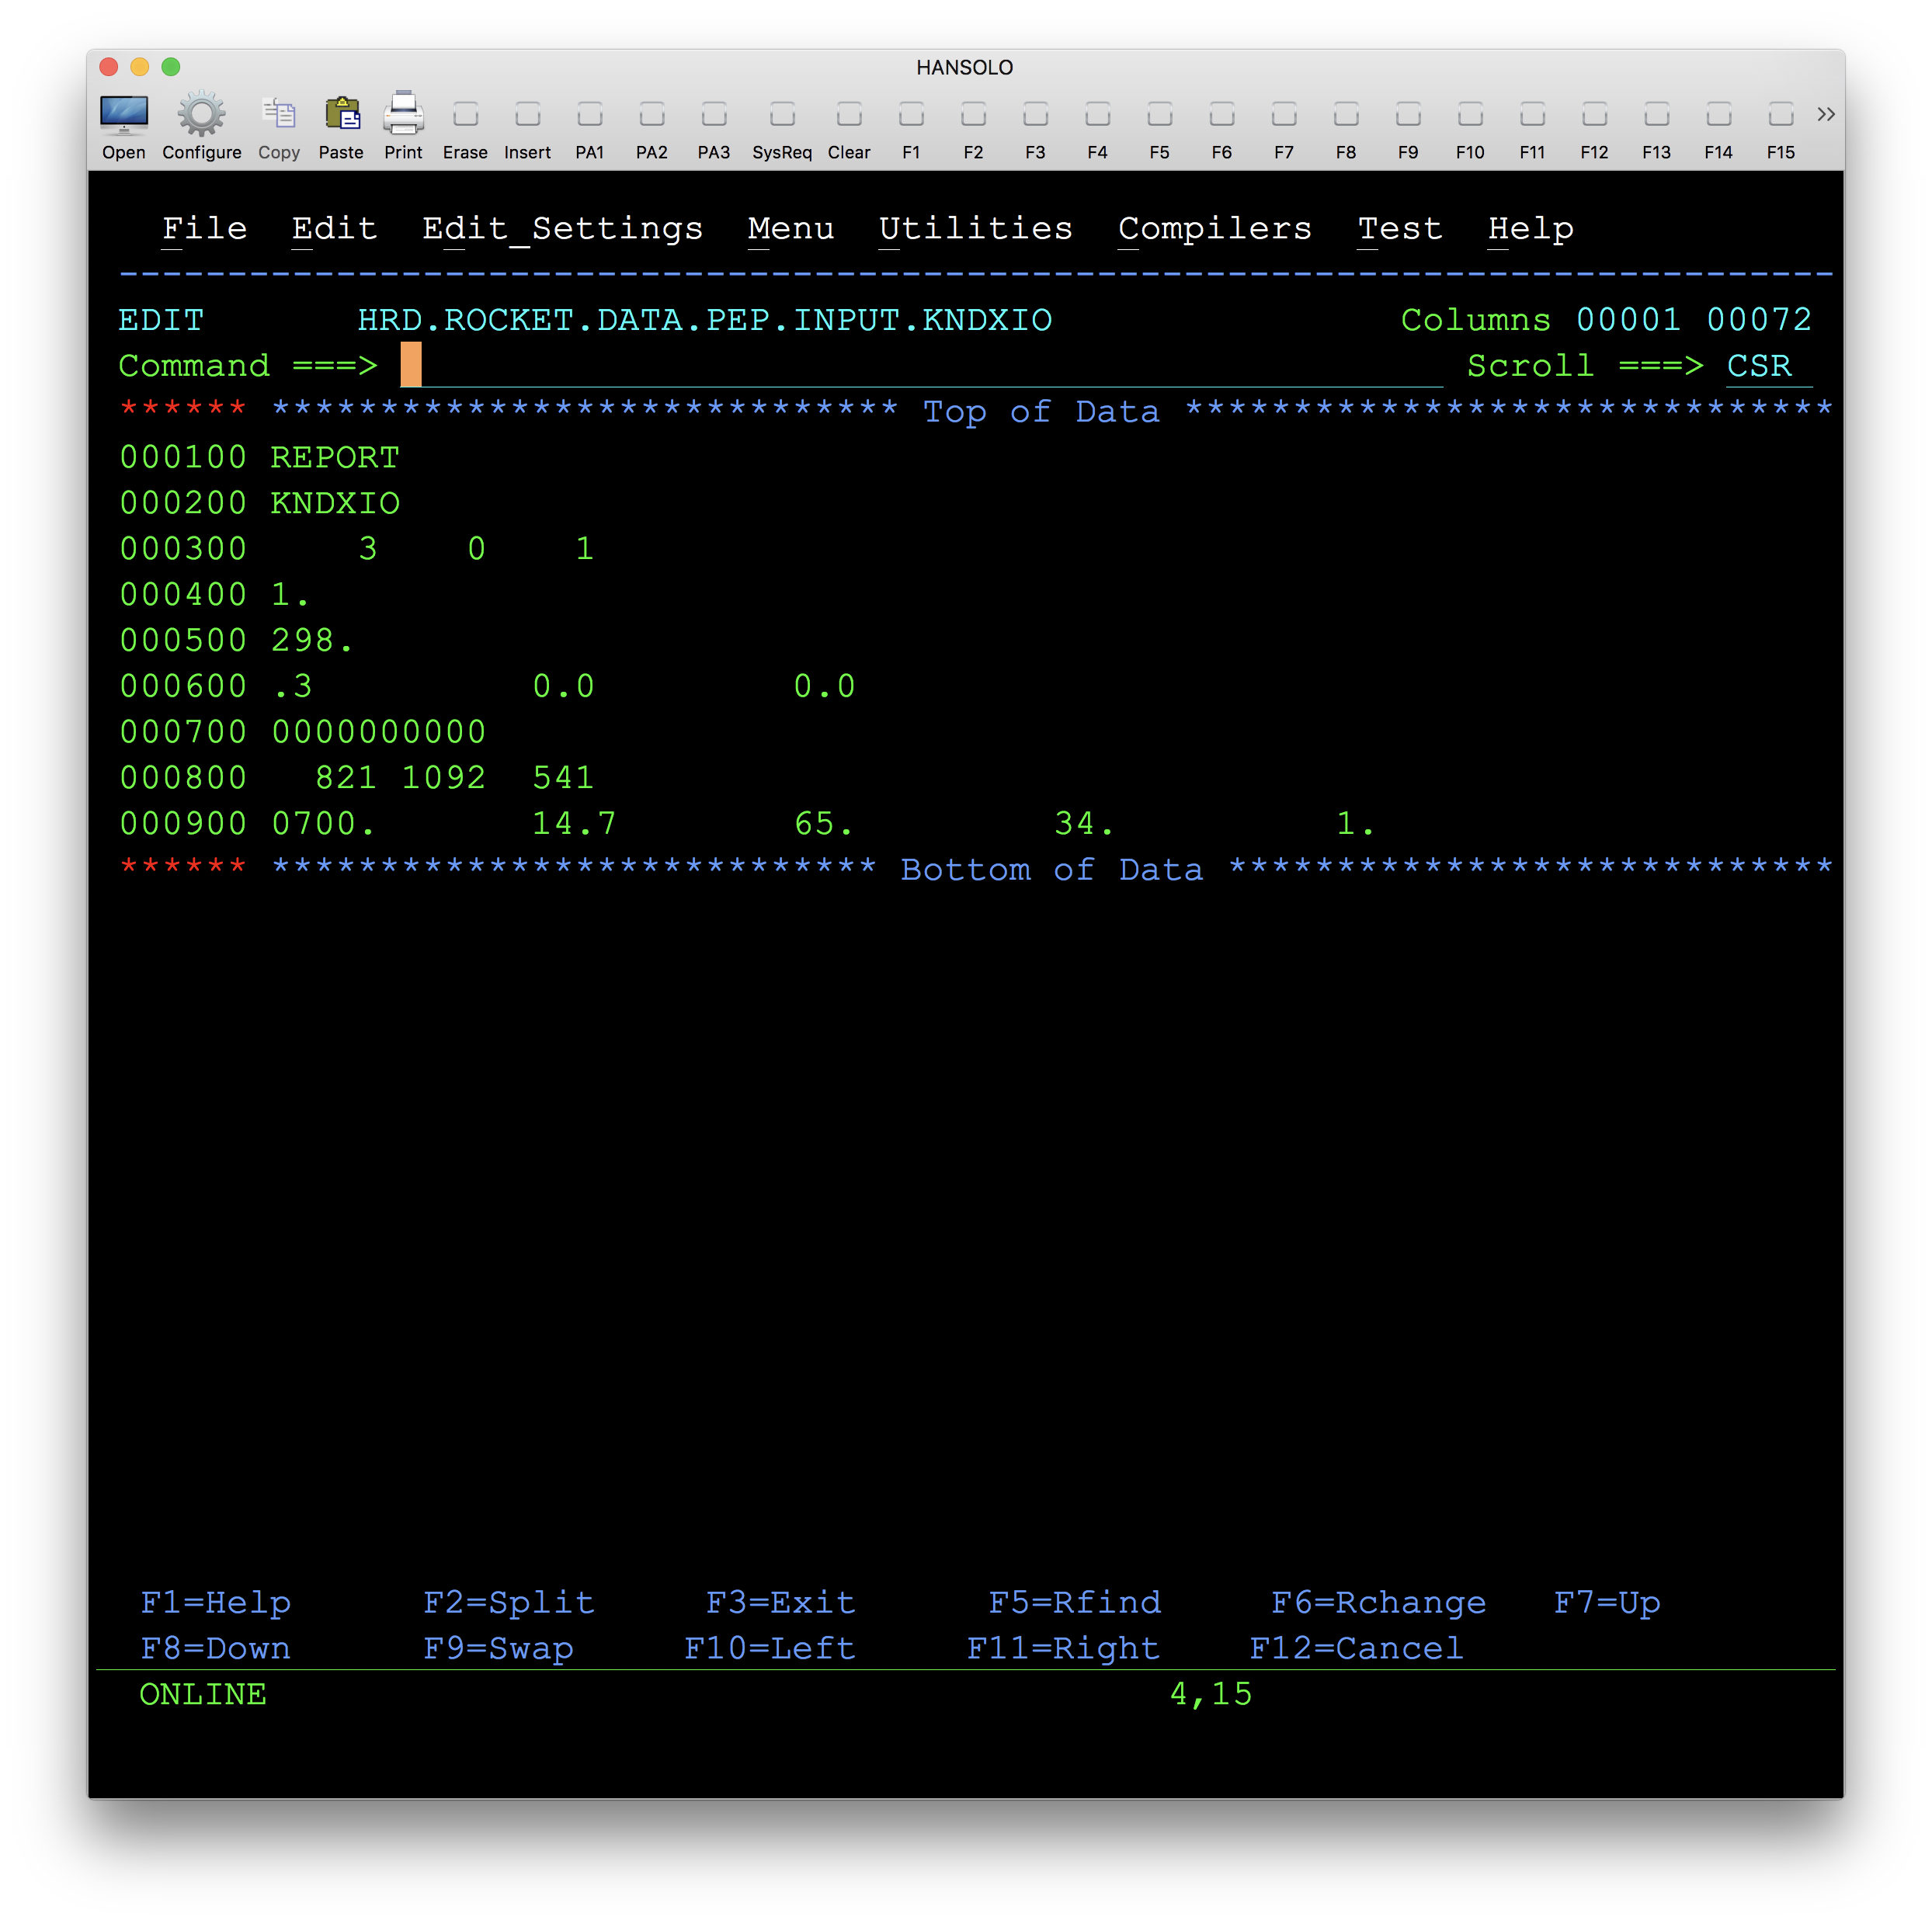The width and height of the screenshot is (1932, 1924).
Task: Click the Open session toolbar icon
Action: pos(124,116)
